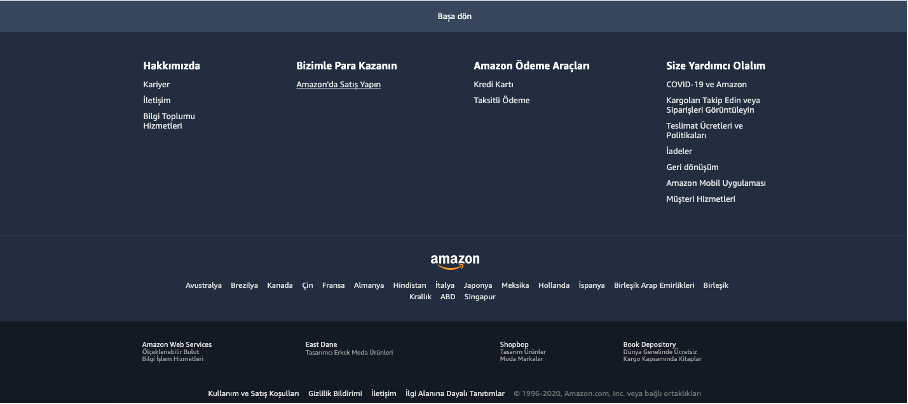908x404 pixels.
Task: Click the Bizimle Para Kazanın heading
Action: (347, 66)
